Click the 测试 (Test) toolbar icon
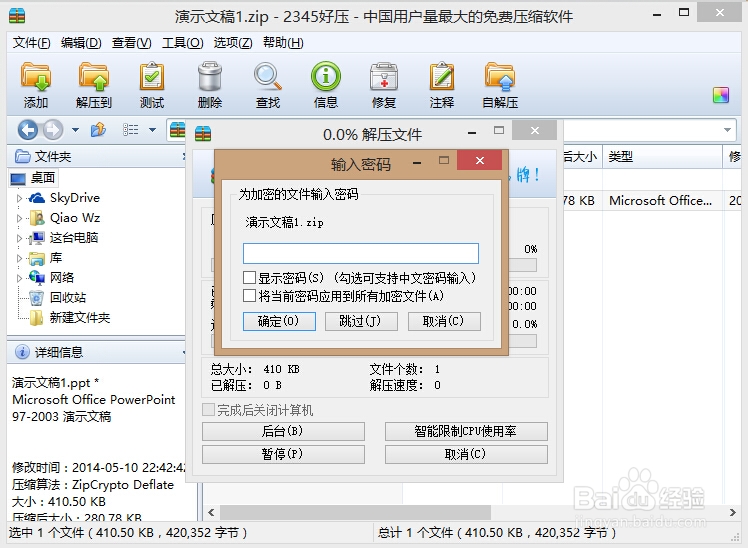Image resolution: width=748 pixels, height=548 pixels. tap(152, 77)
